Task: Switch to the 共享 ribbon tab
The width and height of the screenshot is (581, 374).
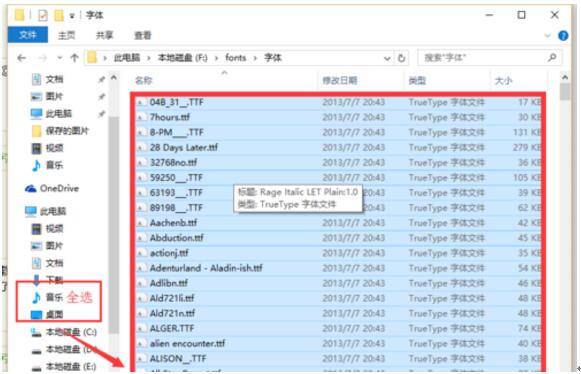Action: click(104, 35)
